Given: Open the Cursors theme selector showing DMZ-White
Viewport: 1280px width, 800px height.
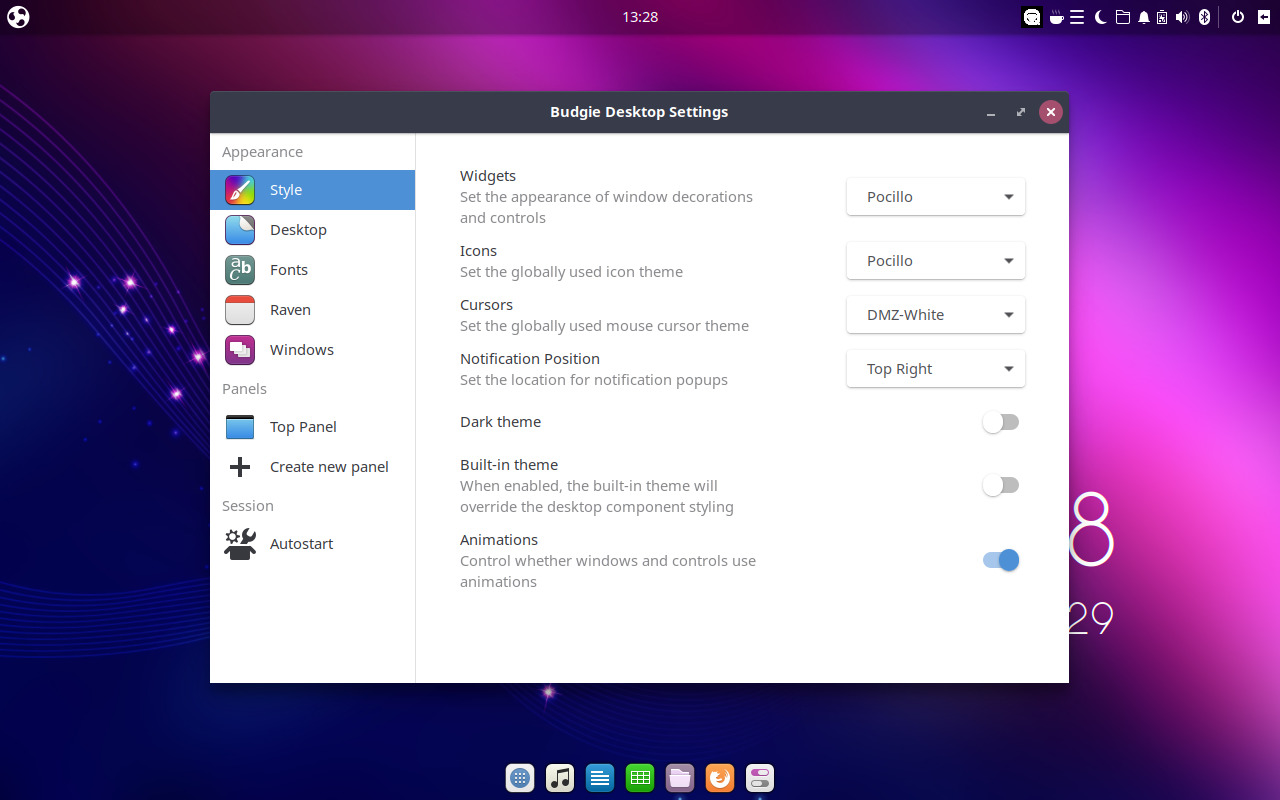Looking at the screenshot, I should pyautogui.click(x=935, y=314).
